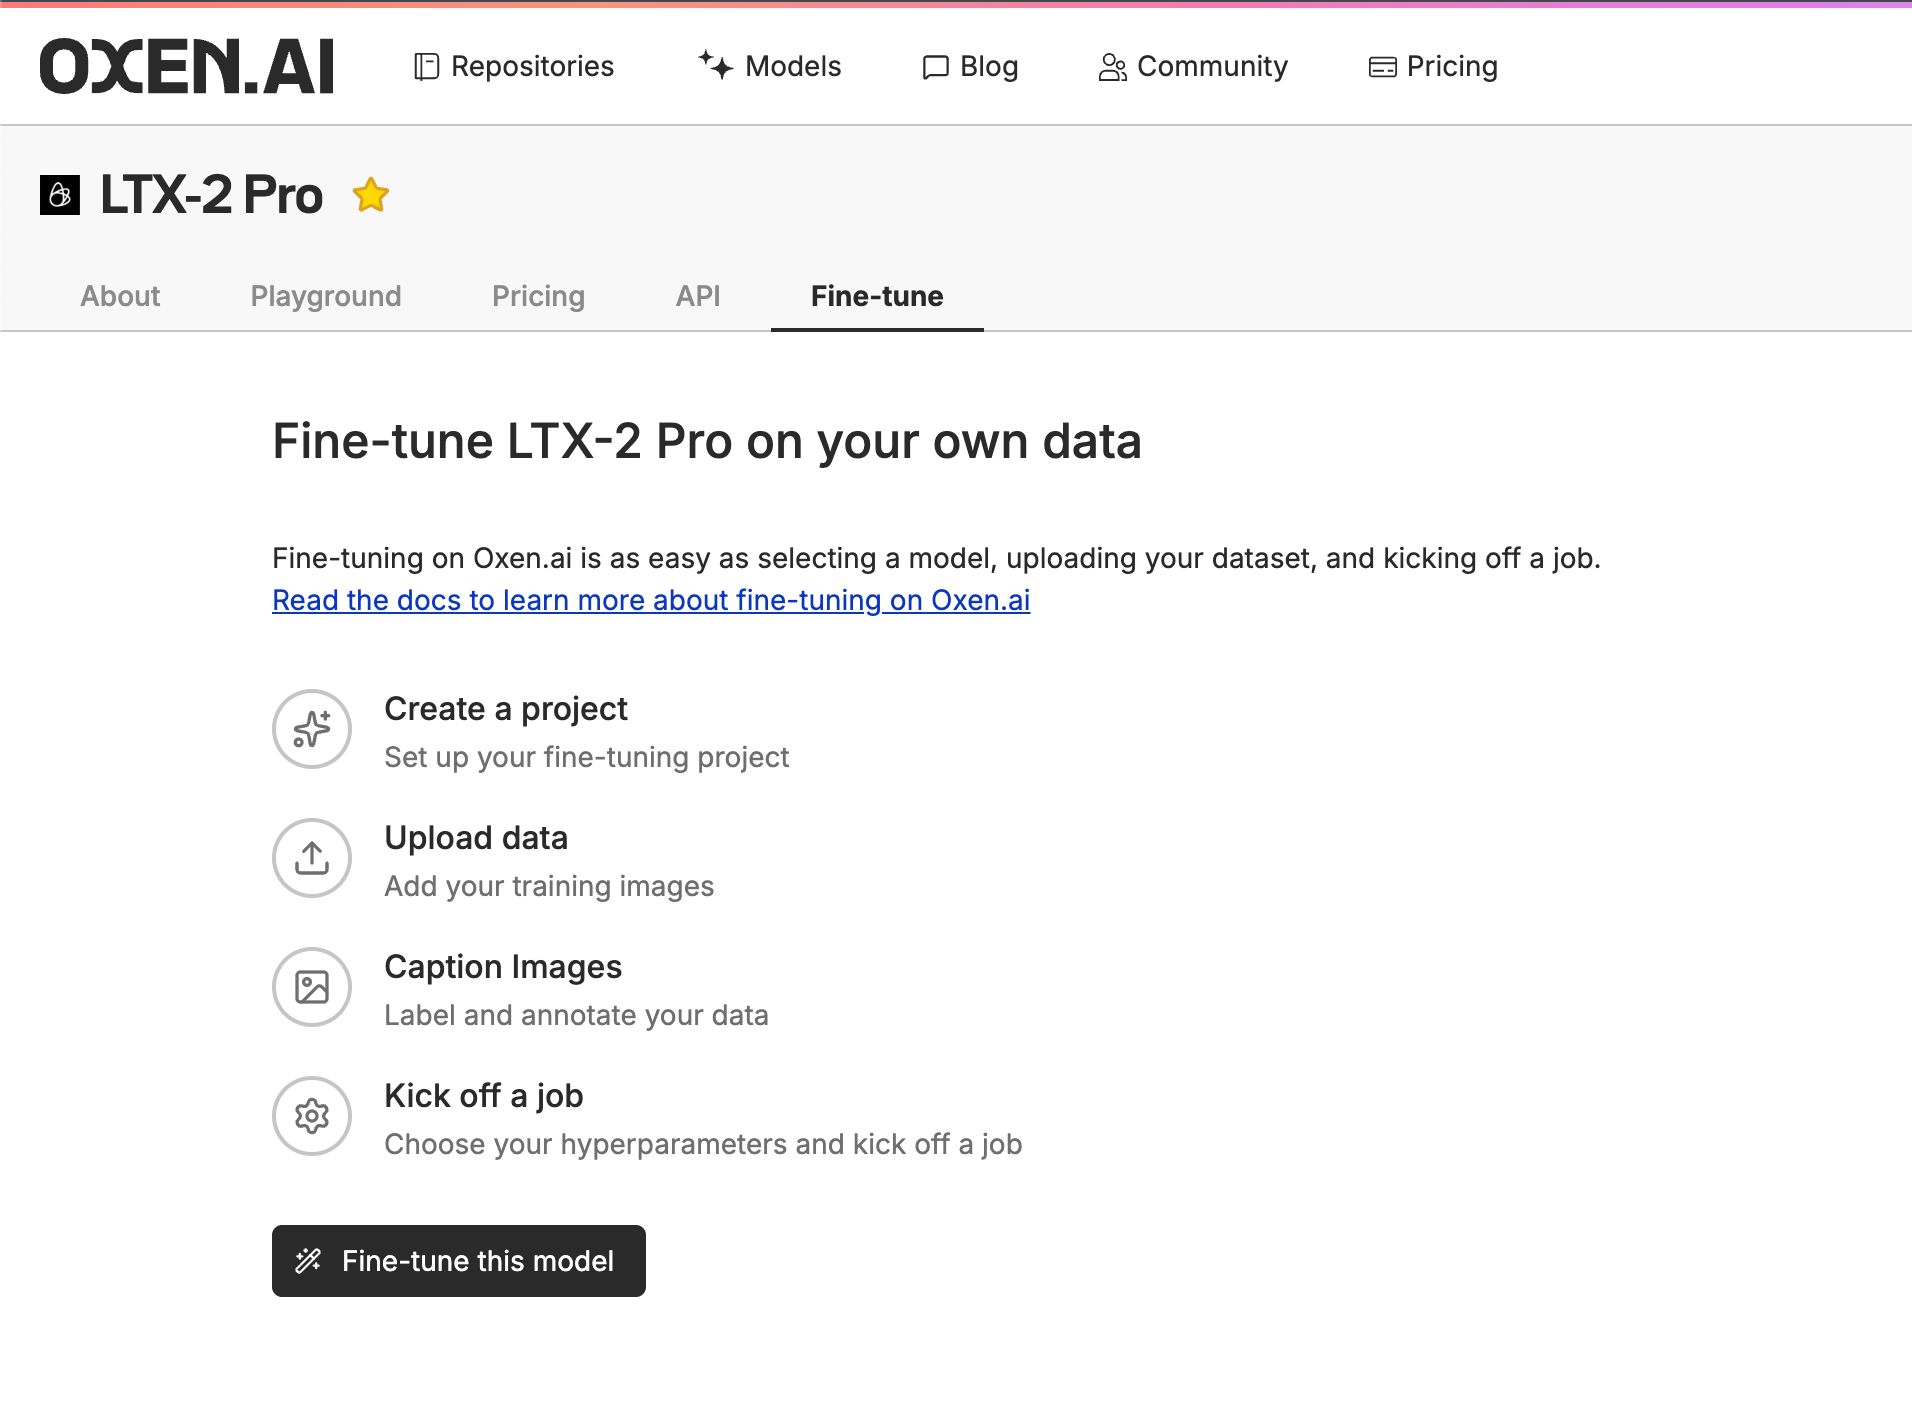Click the magic wand icon in button
1912x1412 pixels.
click(x=308, y=1261)
